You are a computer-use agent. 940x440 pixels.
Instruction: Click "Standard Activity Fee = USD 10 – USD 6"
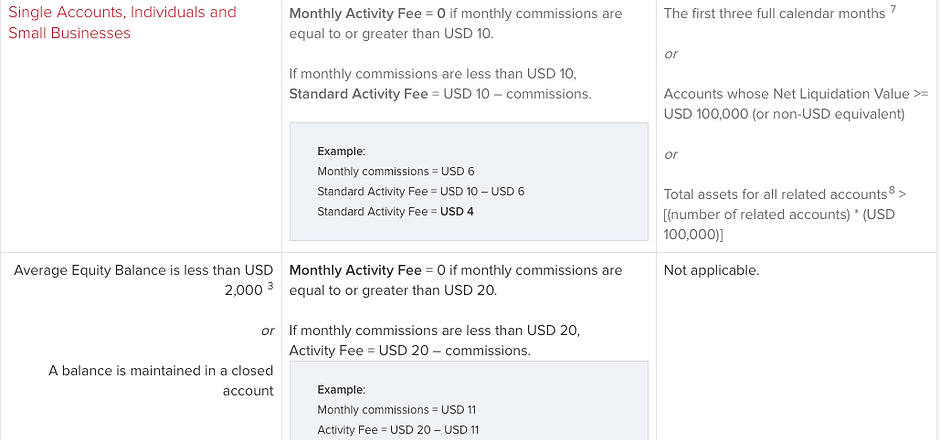click(x=420, y=191)
